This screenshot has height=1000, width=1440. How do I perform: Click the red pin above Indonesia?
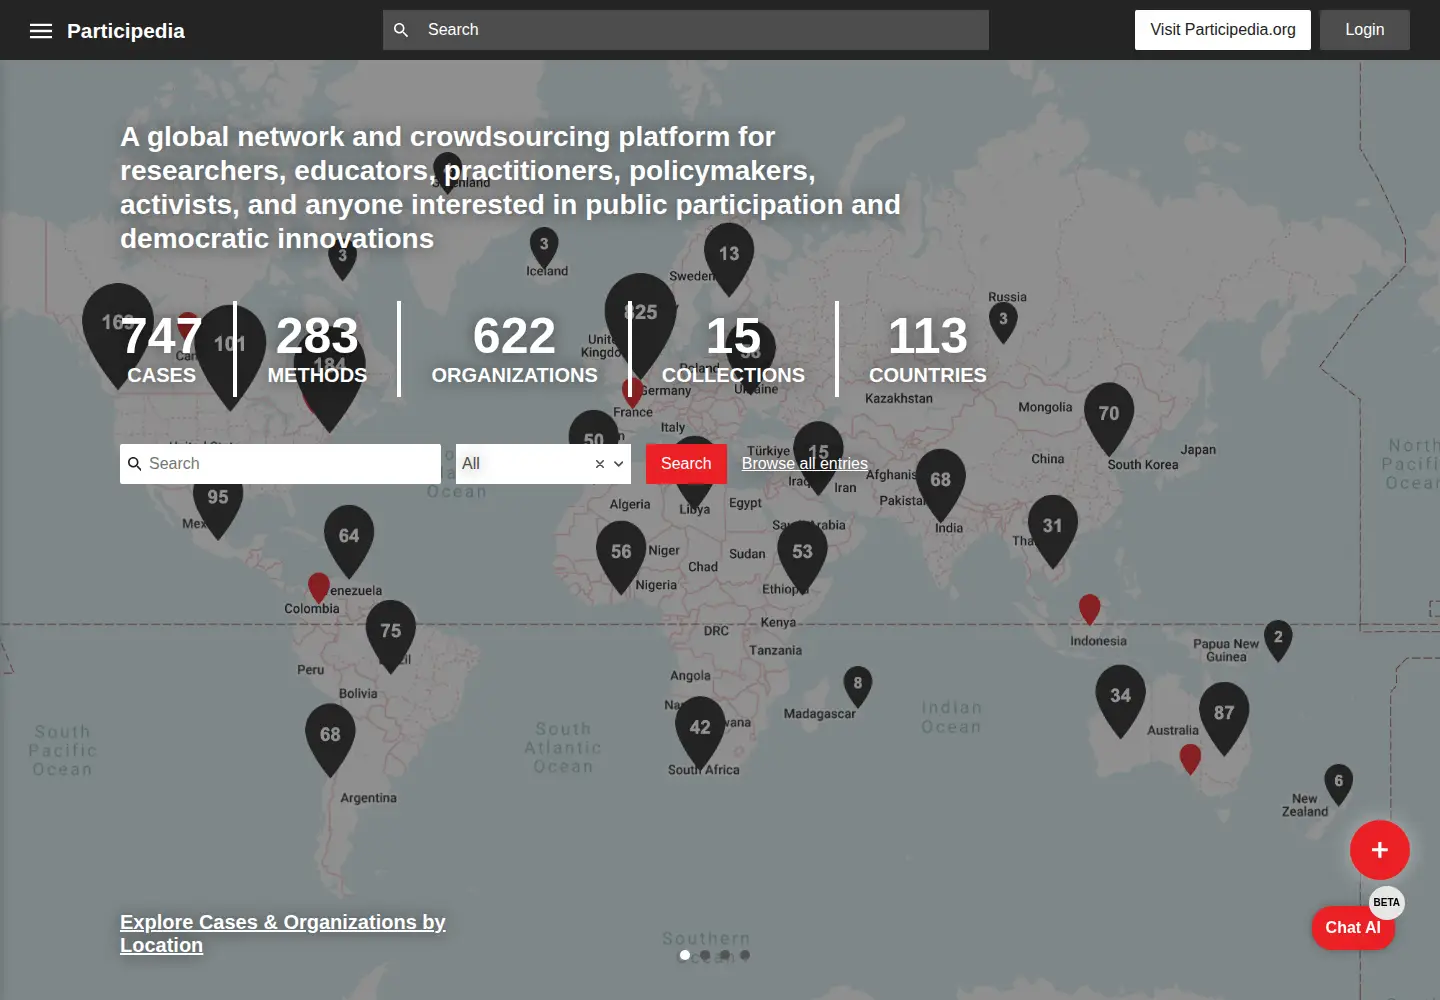[x=1090, y=608]
